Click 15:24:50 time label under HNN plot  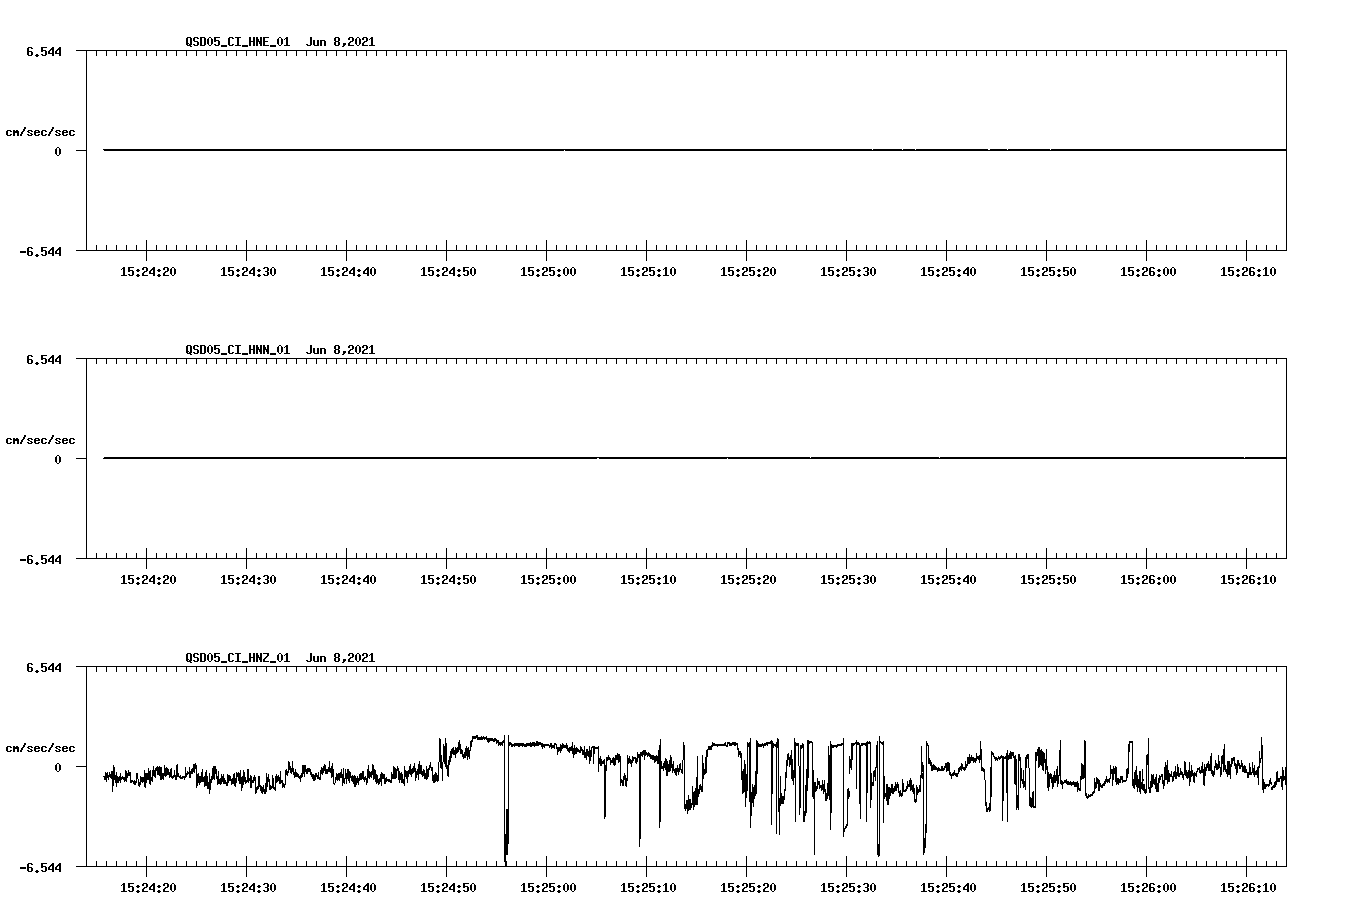point(448,580)
